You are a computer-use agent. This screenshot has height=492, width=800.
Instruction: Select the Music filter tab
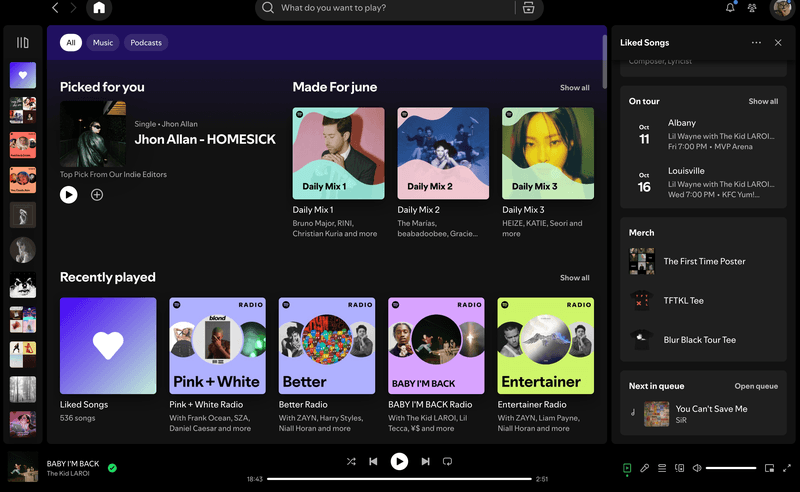pyautogui.click(x=103, y=43)
